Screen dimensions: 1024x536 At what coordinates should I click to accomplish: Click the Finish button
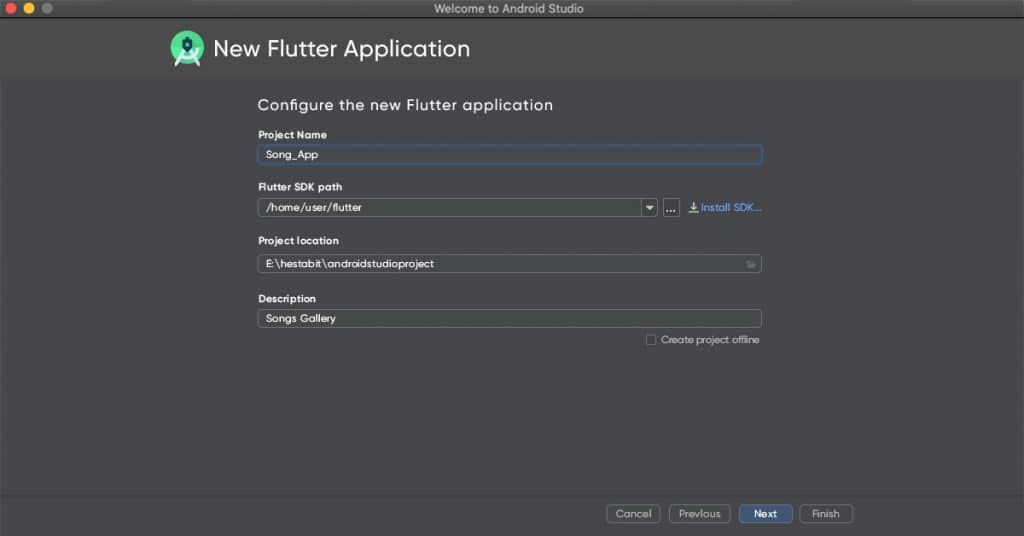point(825,514)
